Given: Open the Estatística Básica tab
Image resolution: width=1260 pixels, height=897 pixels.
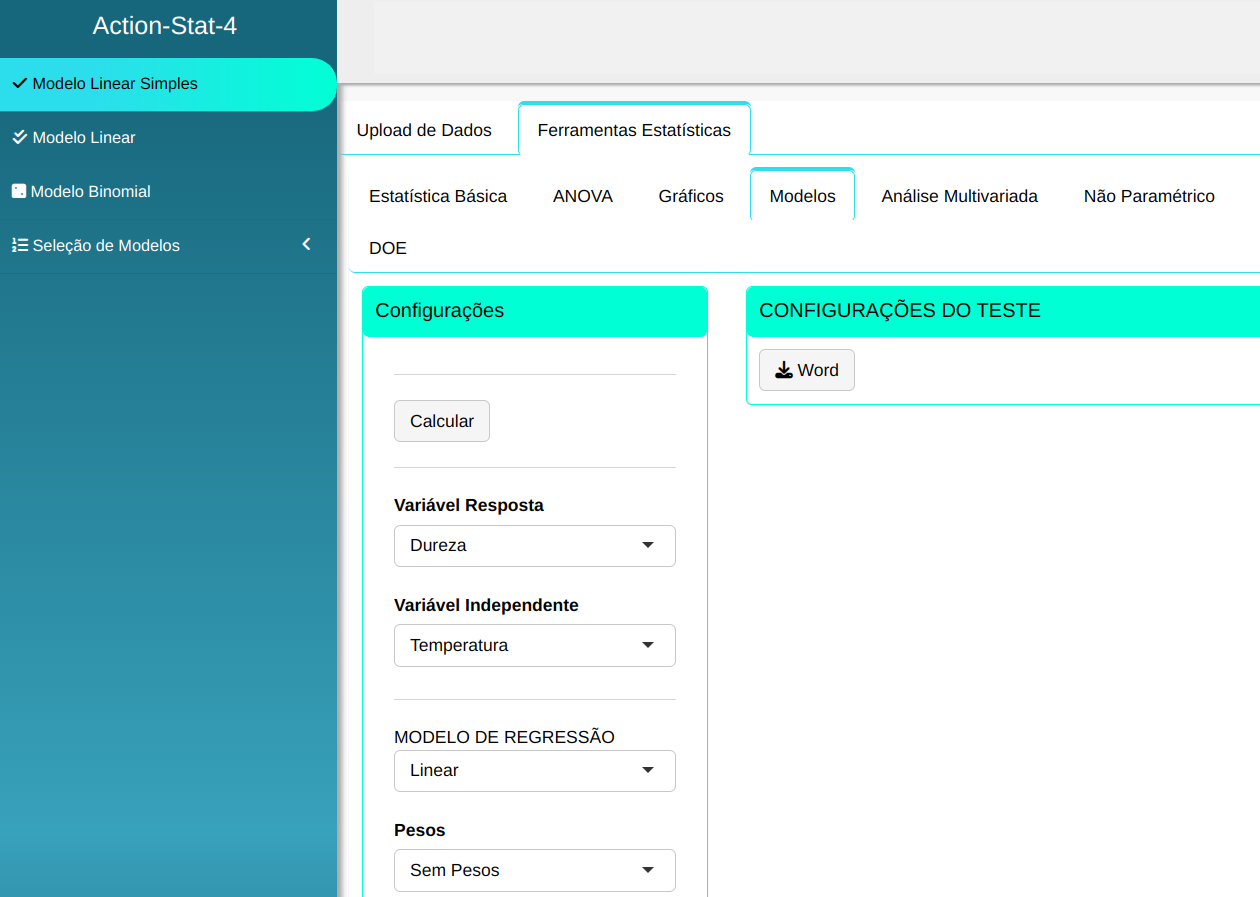Looking at the screenshot, I should (x=438, y=196).
